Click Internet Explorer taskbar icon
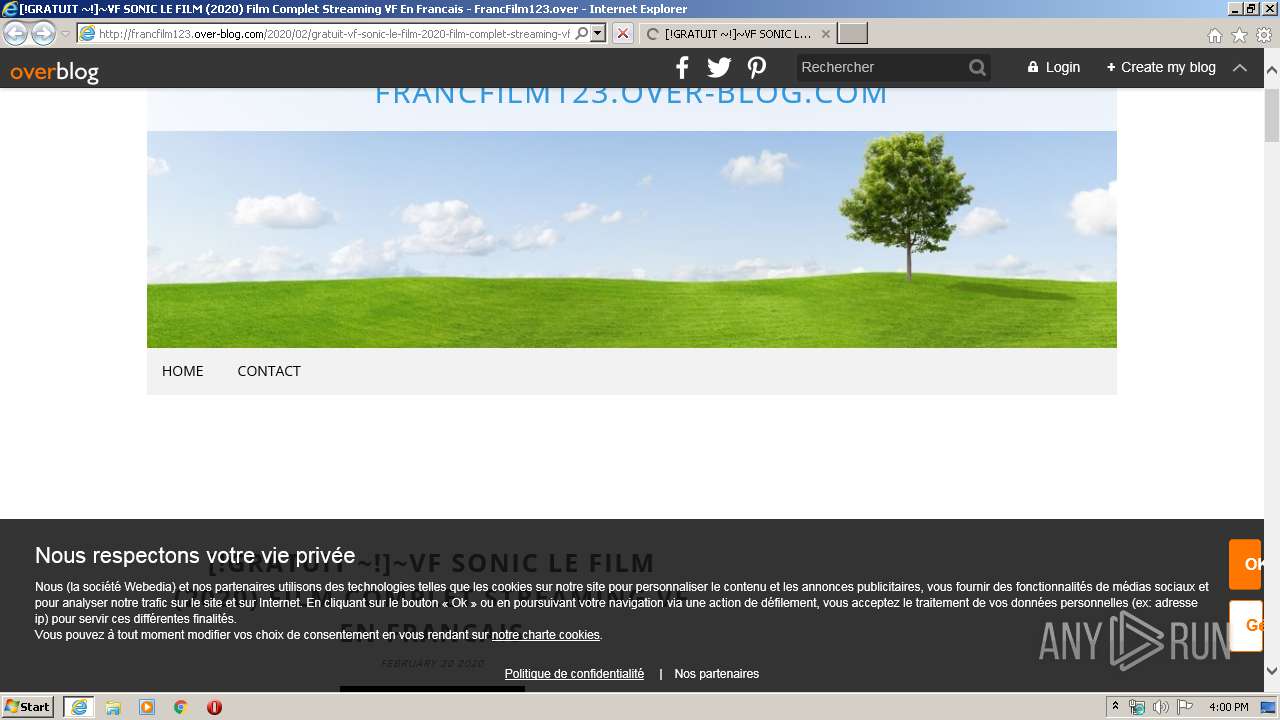This screenshot has height=720, width=1280. [x=79, y=707]
